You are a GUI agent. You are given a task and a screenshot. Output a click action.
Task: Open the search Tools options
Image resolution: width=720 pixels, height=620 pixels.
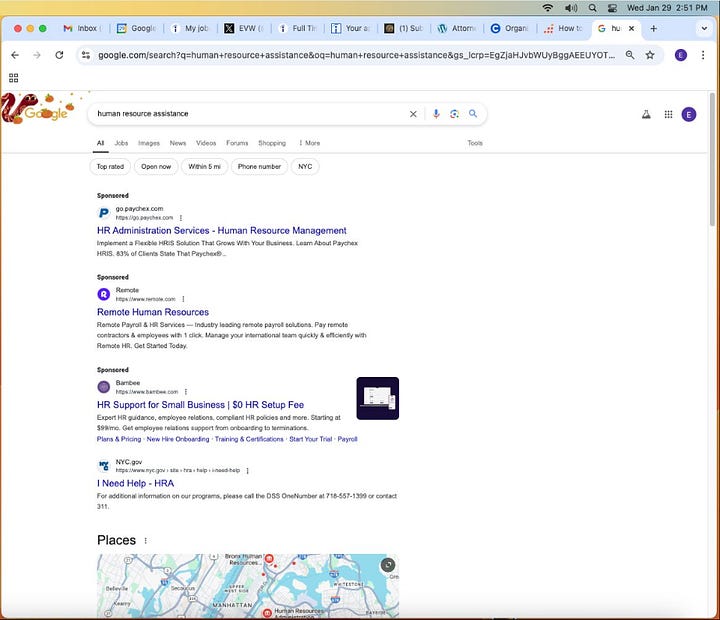point(475,143)
